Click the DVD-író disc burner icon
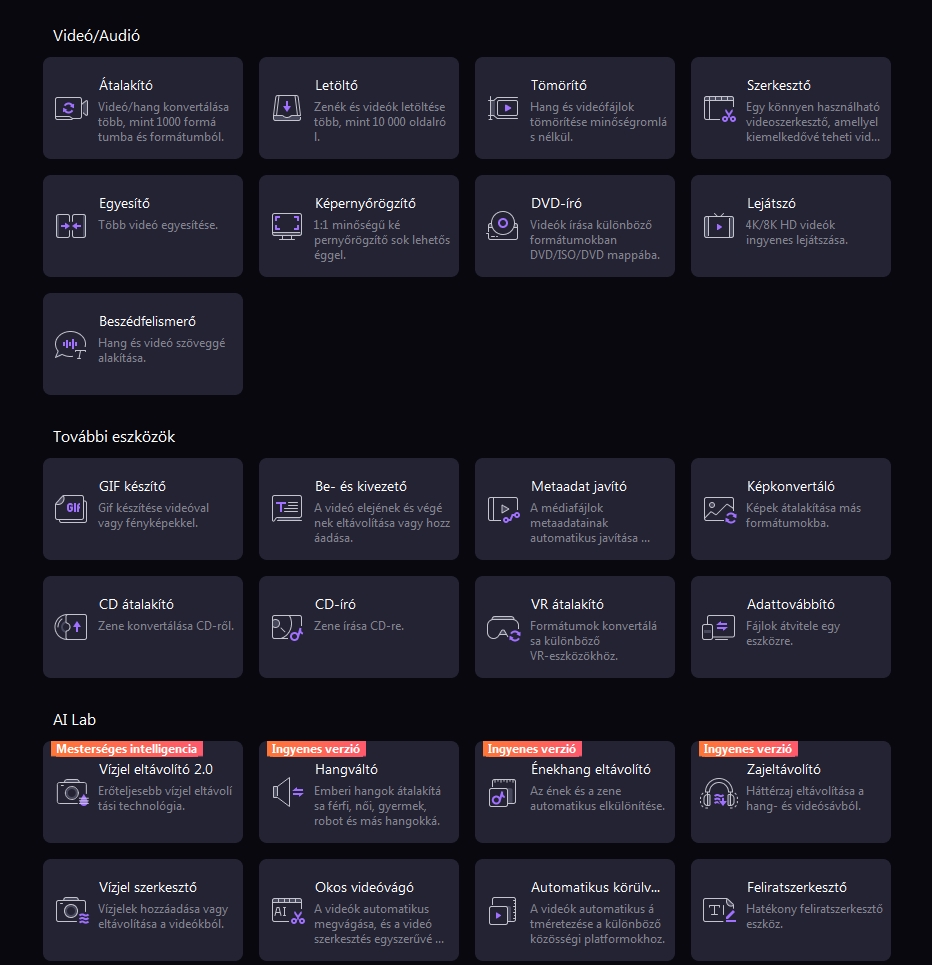The width and height of the screenshot is (932, 965). click(x=502, y=226)
